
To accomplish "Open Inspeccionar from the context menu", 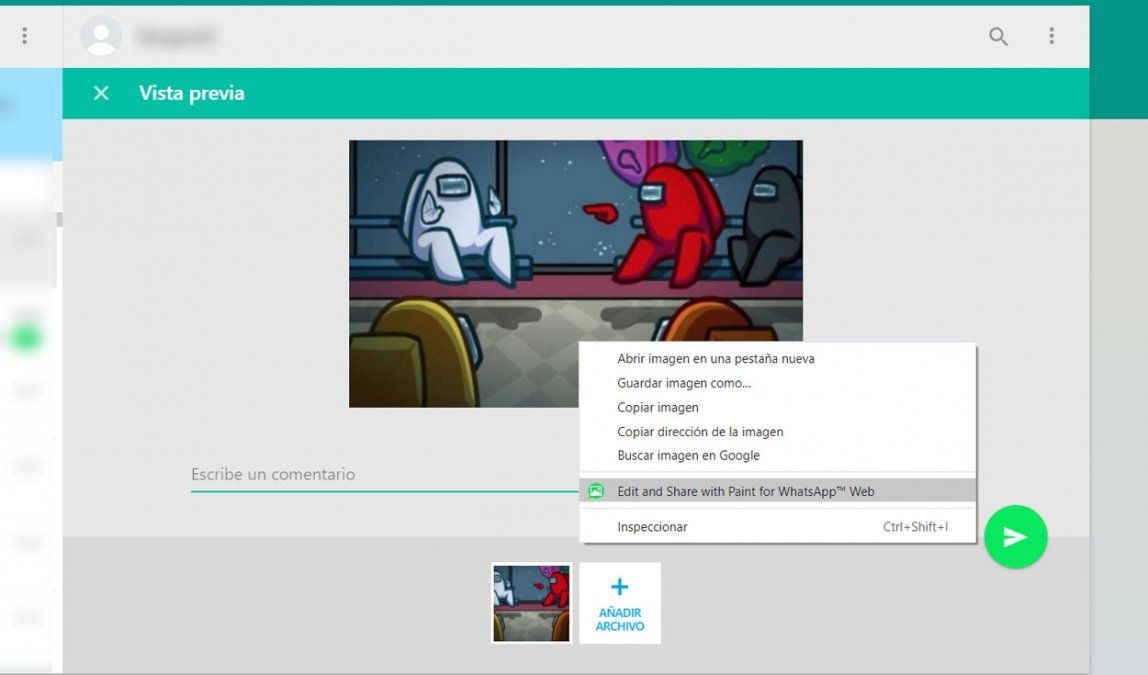I will (x=652, y=527).
